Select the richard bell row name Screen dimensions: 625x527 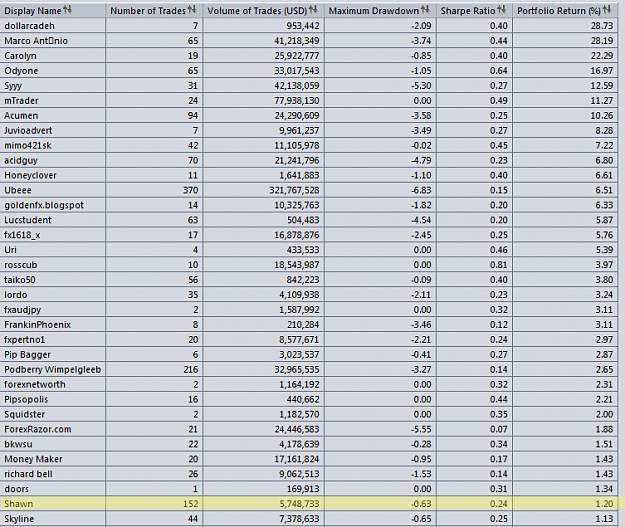(x=28, y=474)
